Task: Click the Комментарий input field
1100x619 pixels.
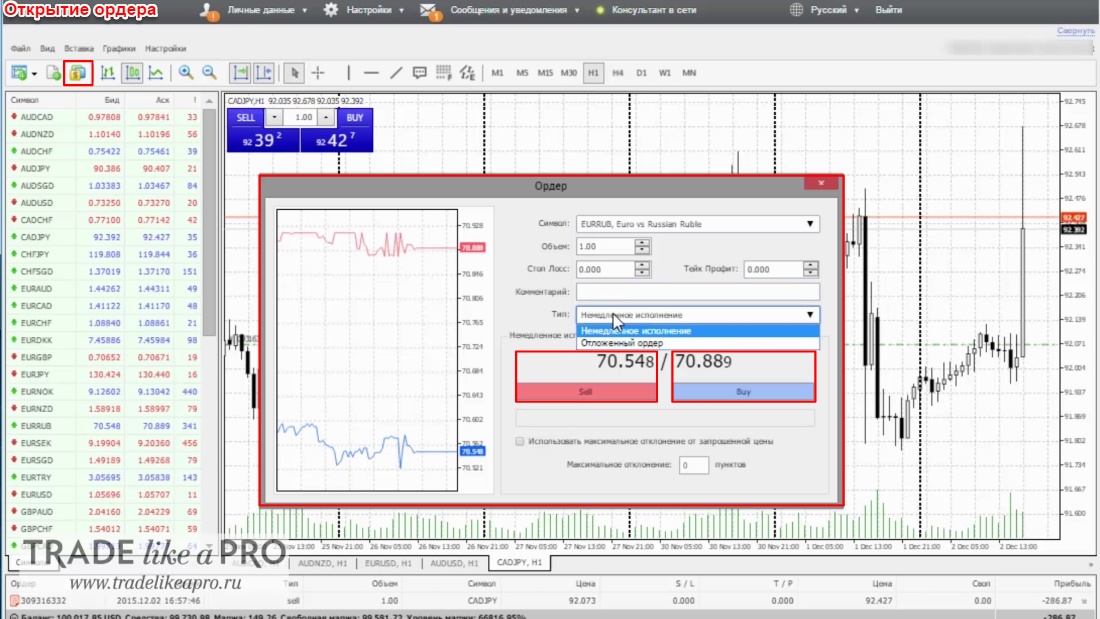Action: click(697, 292)
